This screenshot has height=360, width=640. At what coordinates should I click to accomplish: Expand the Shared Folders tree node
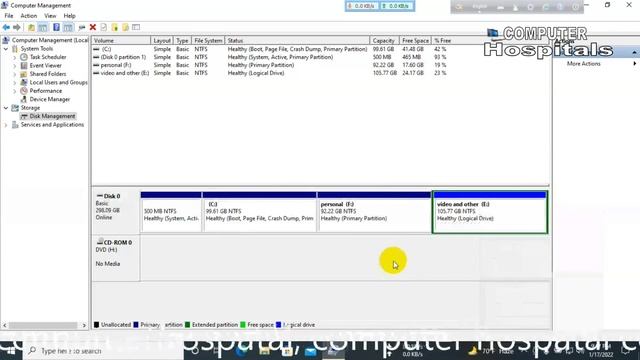click(x=15, y=74)
